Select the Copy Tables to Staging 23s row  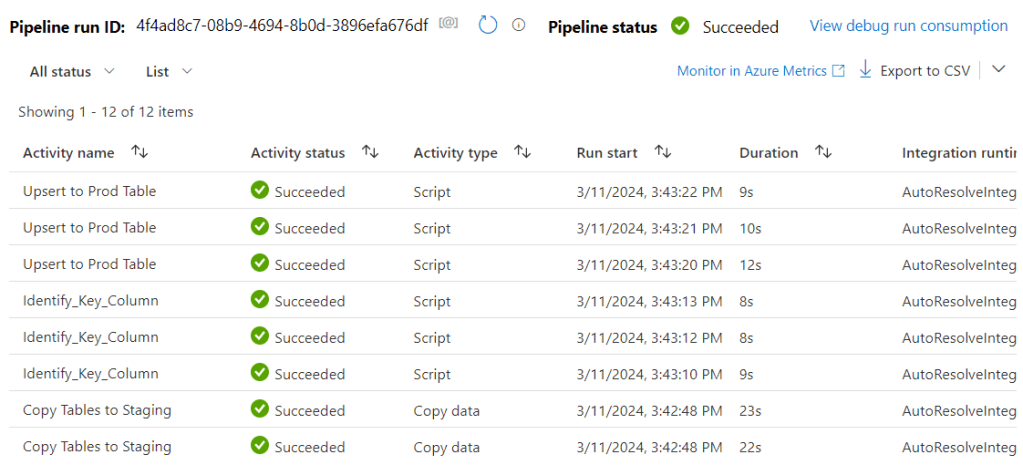pos(97,410)
